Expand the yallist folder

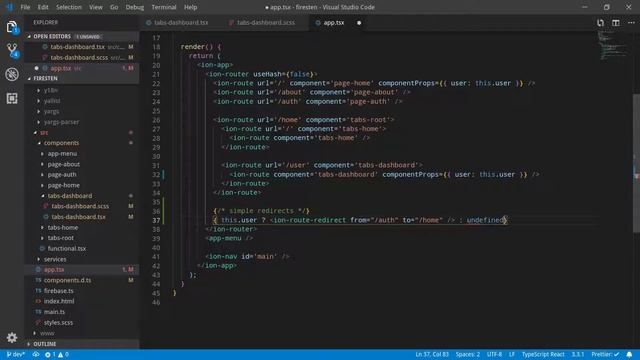[x=52, y=101]
